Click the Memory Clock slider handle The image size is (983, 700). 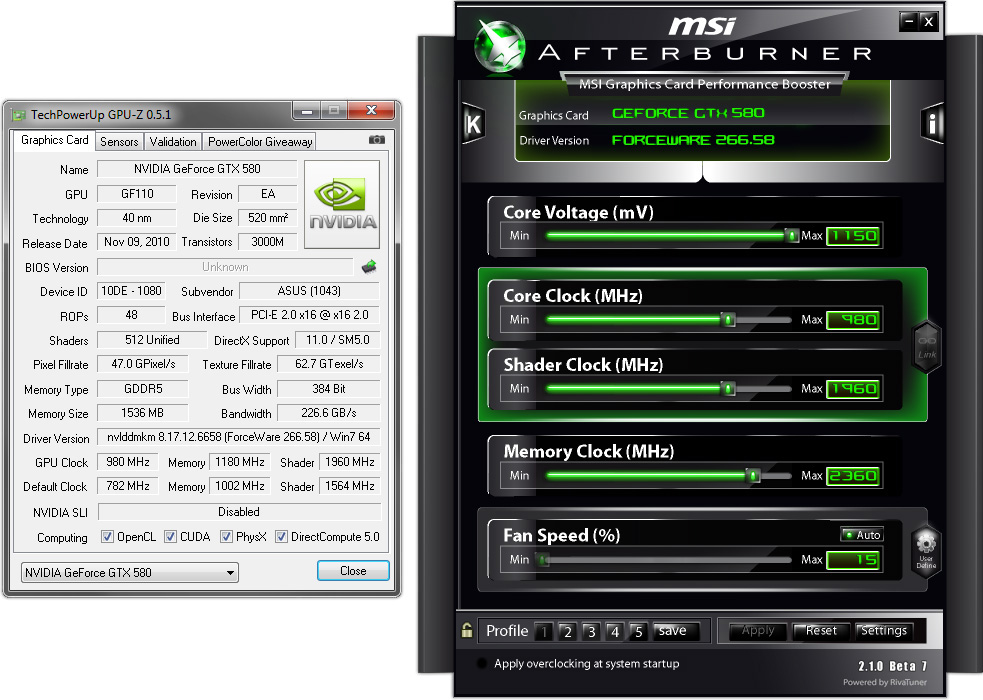tap(753, 476)
